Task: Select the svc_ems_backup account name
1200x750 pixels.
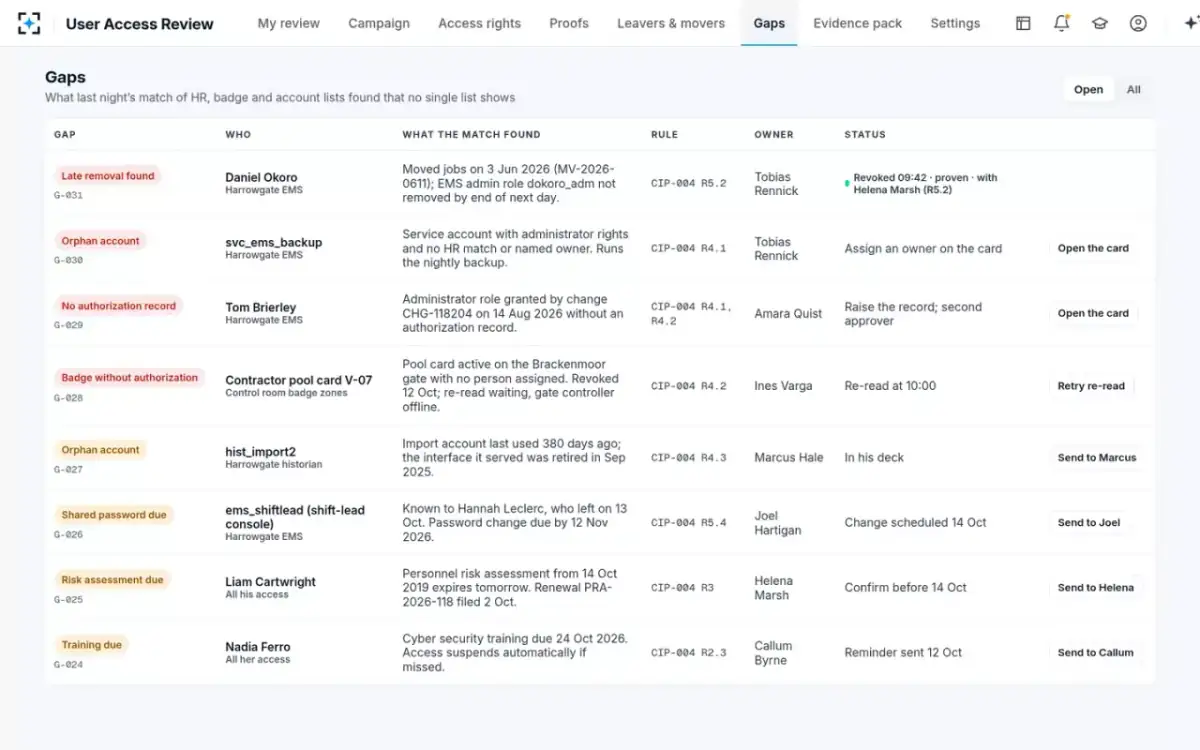Action: [x=273, y=242]
